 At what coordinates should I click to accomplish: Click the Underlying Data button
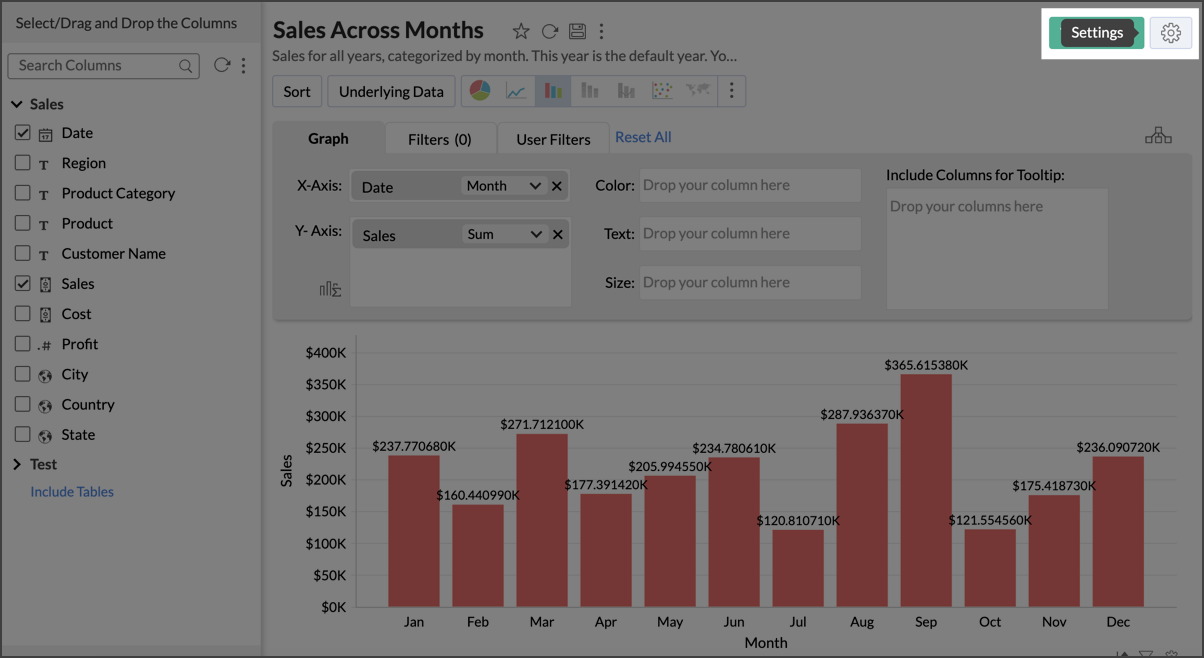[x=391, y=91]
